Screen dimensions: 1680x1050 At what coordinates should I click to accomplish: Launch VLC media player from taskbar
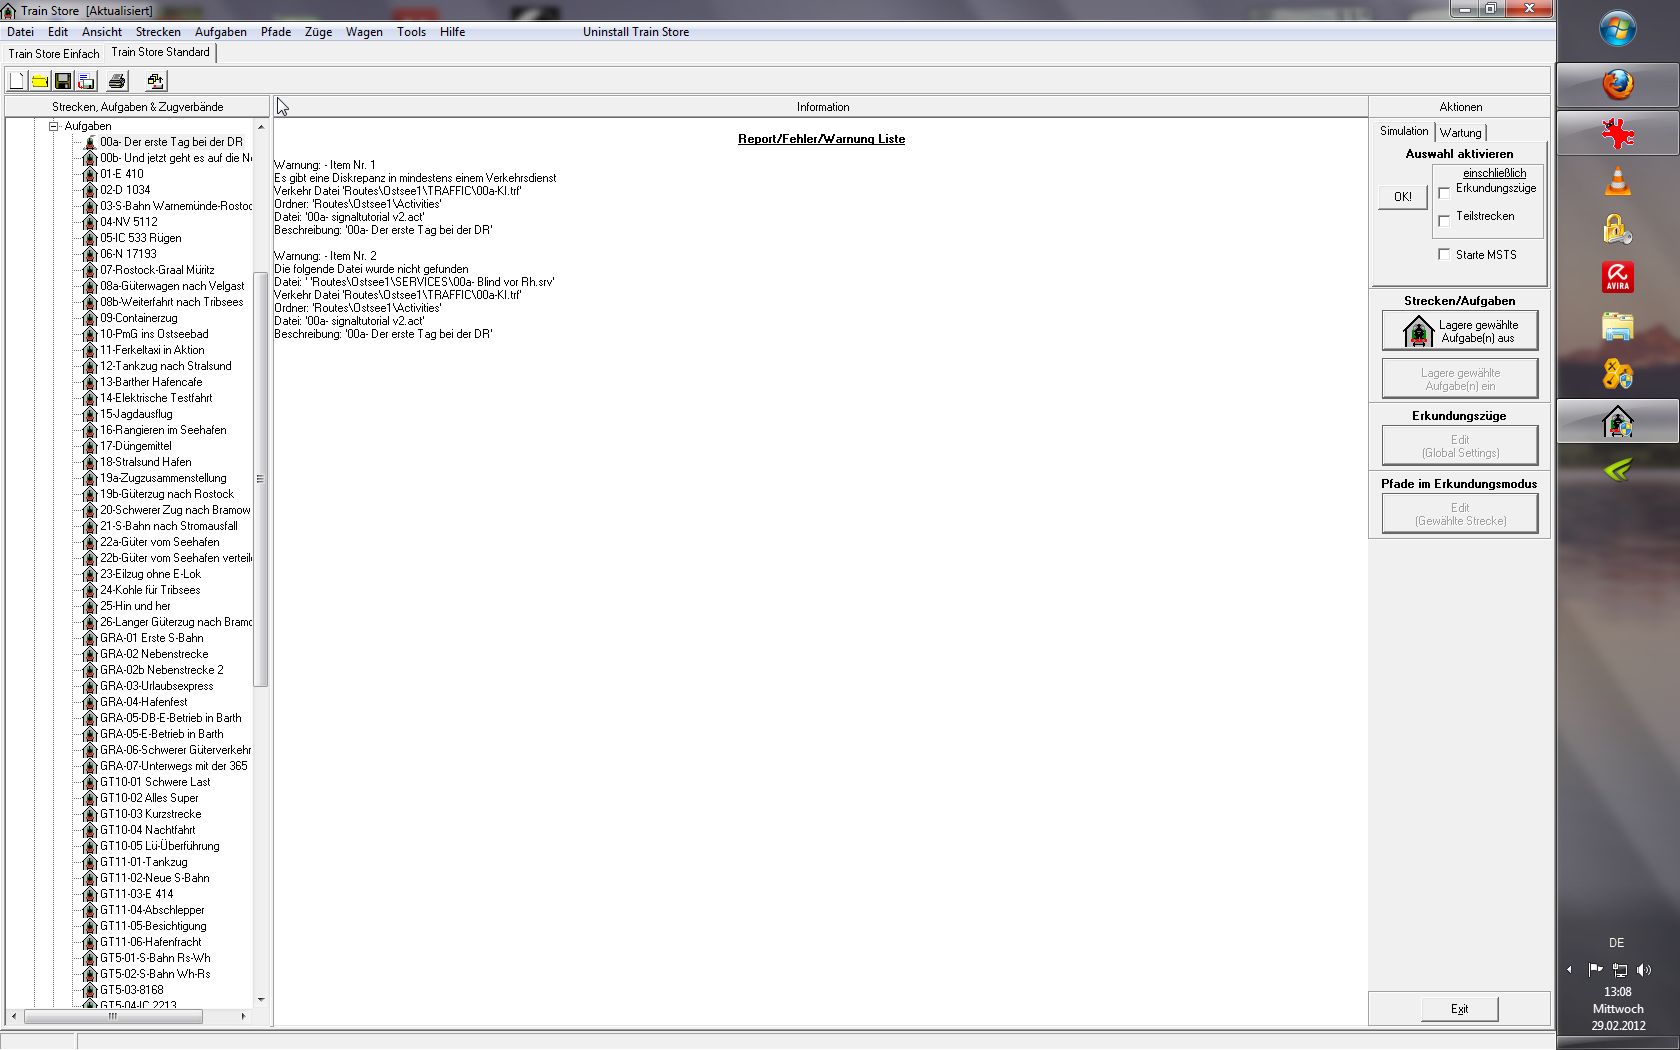tap(1617, 182)
